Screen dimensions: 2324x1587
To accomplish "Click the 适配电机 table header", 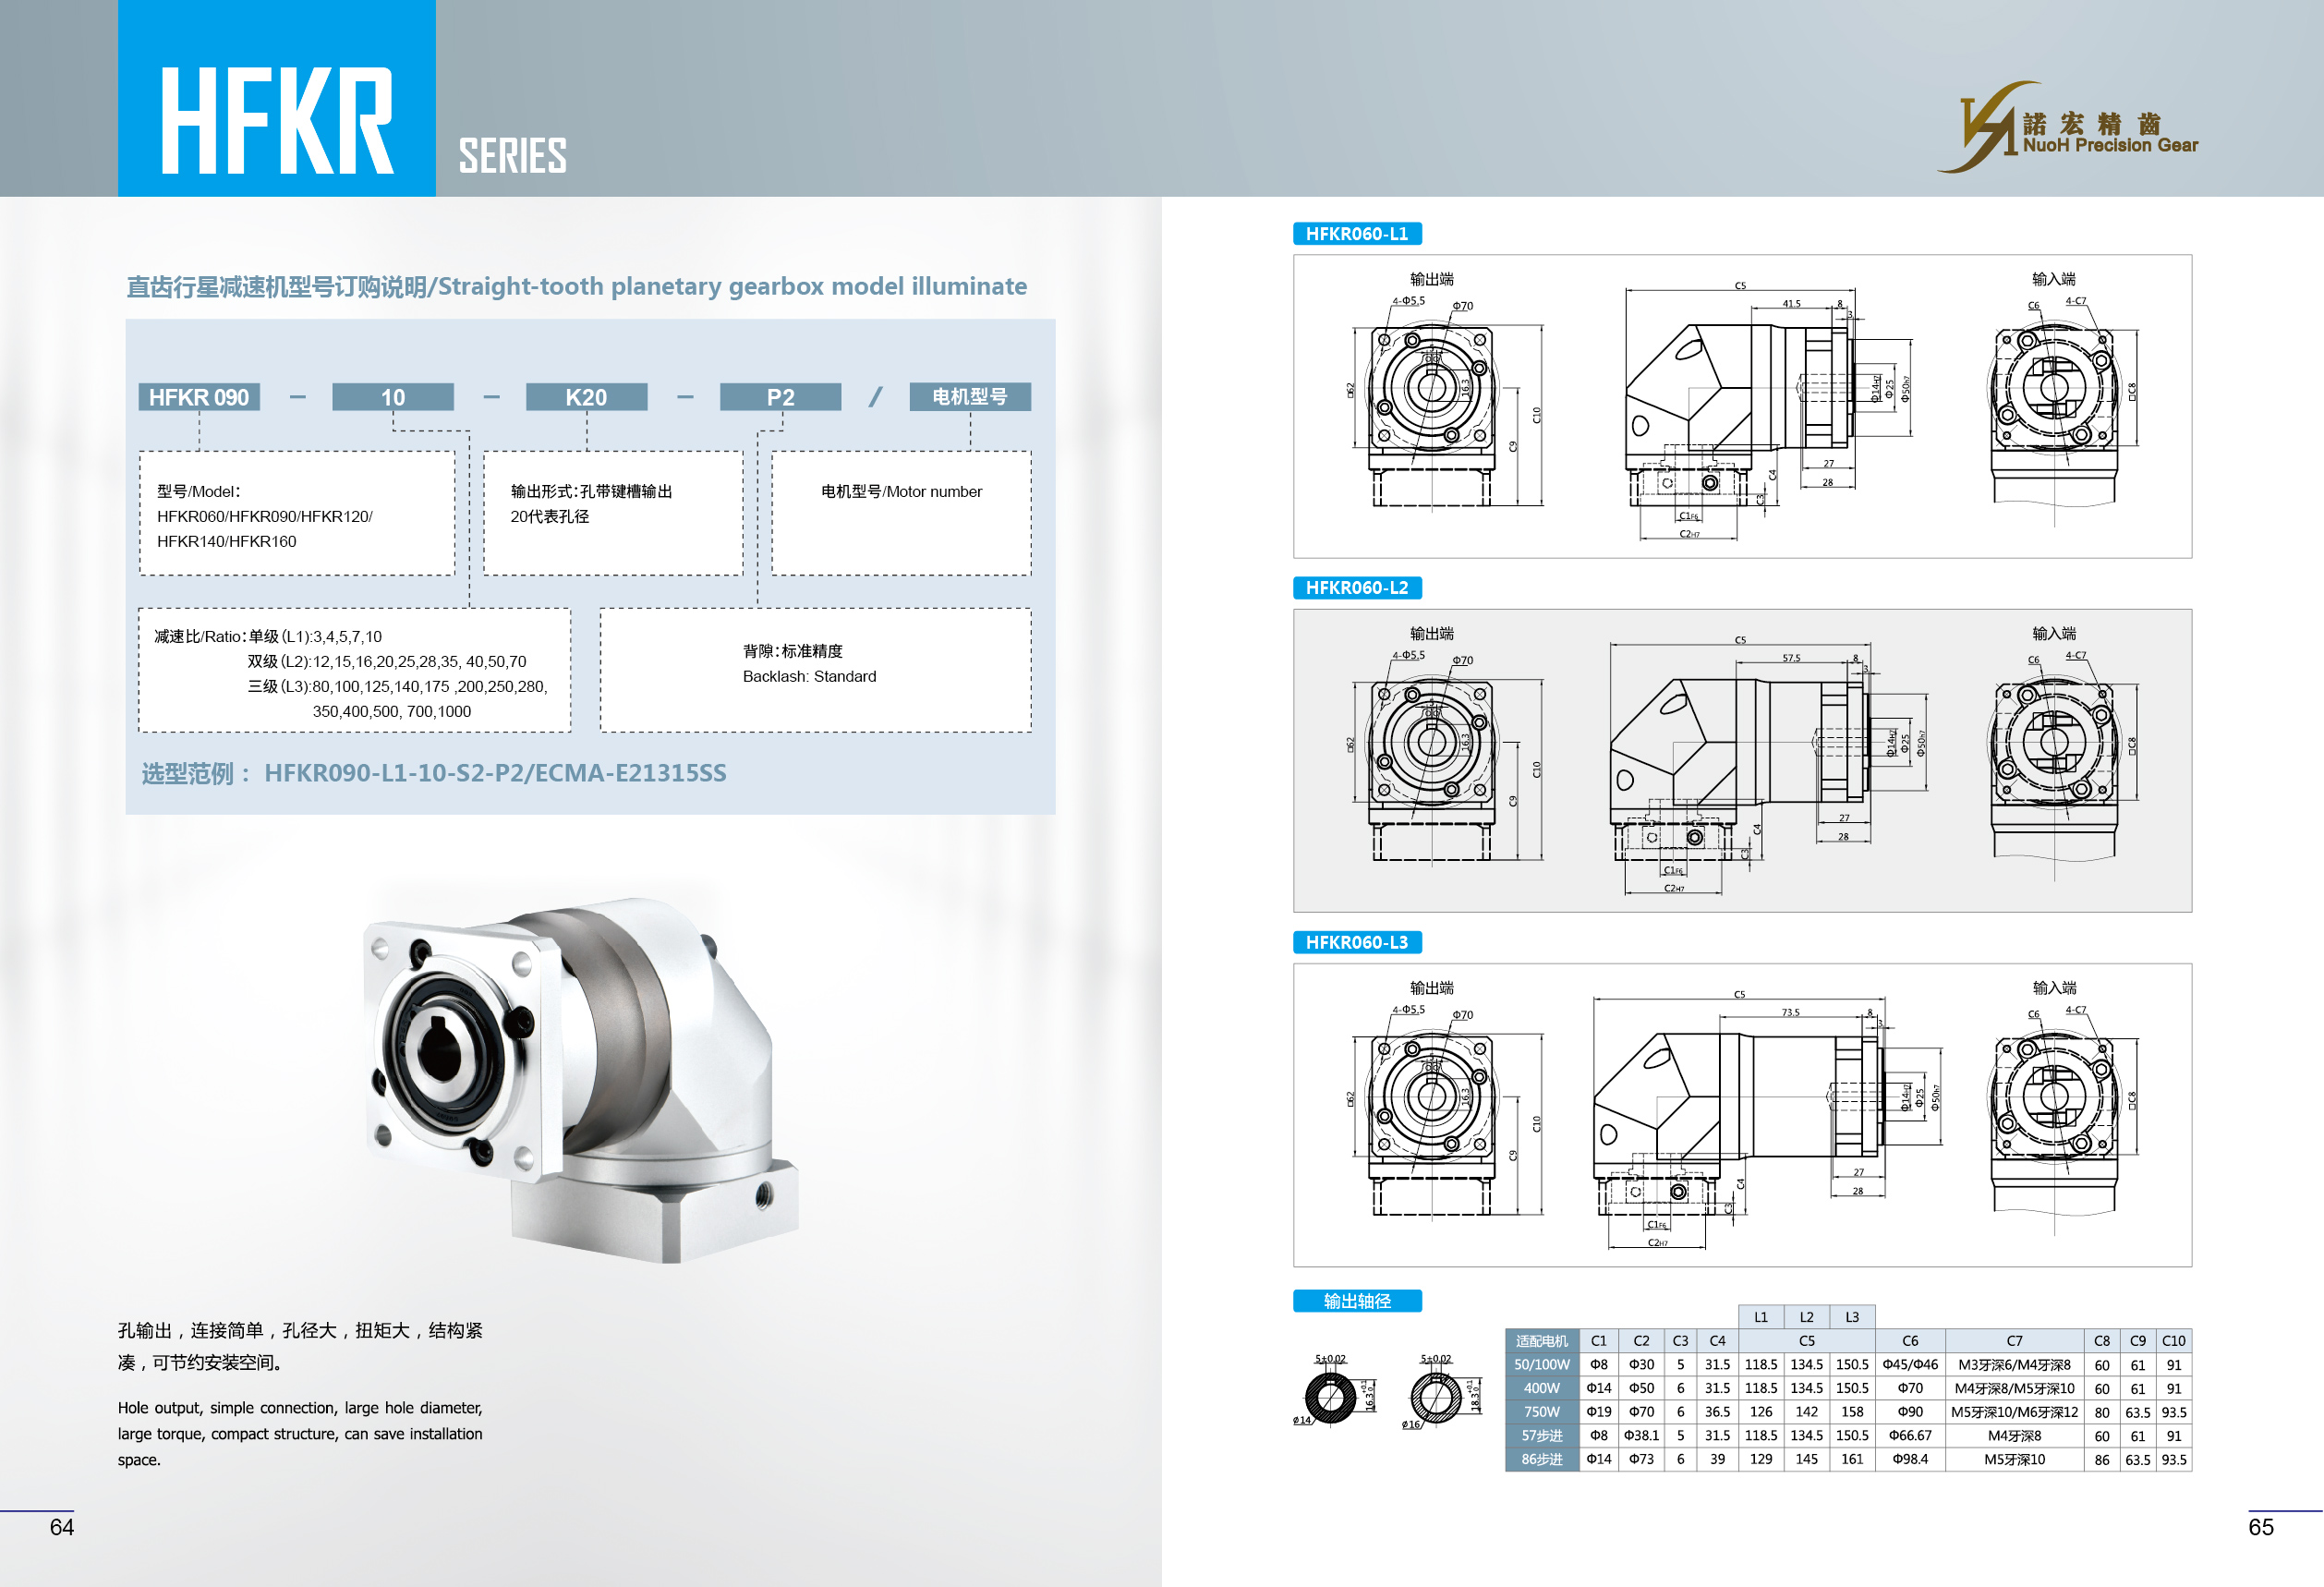I will point(1541,1341).
